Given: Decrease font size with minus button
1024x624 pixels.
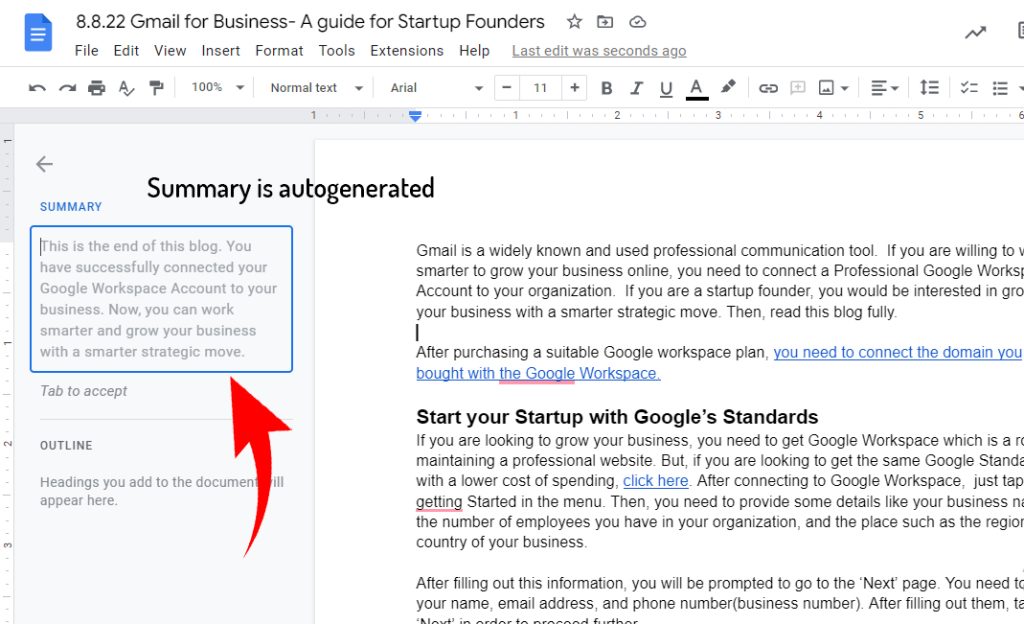Looking at the screenshot, I should coord(506,87).
